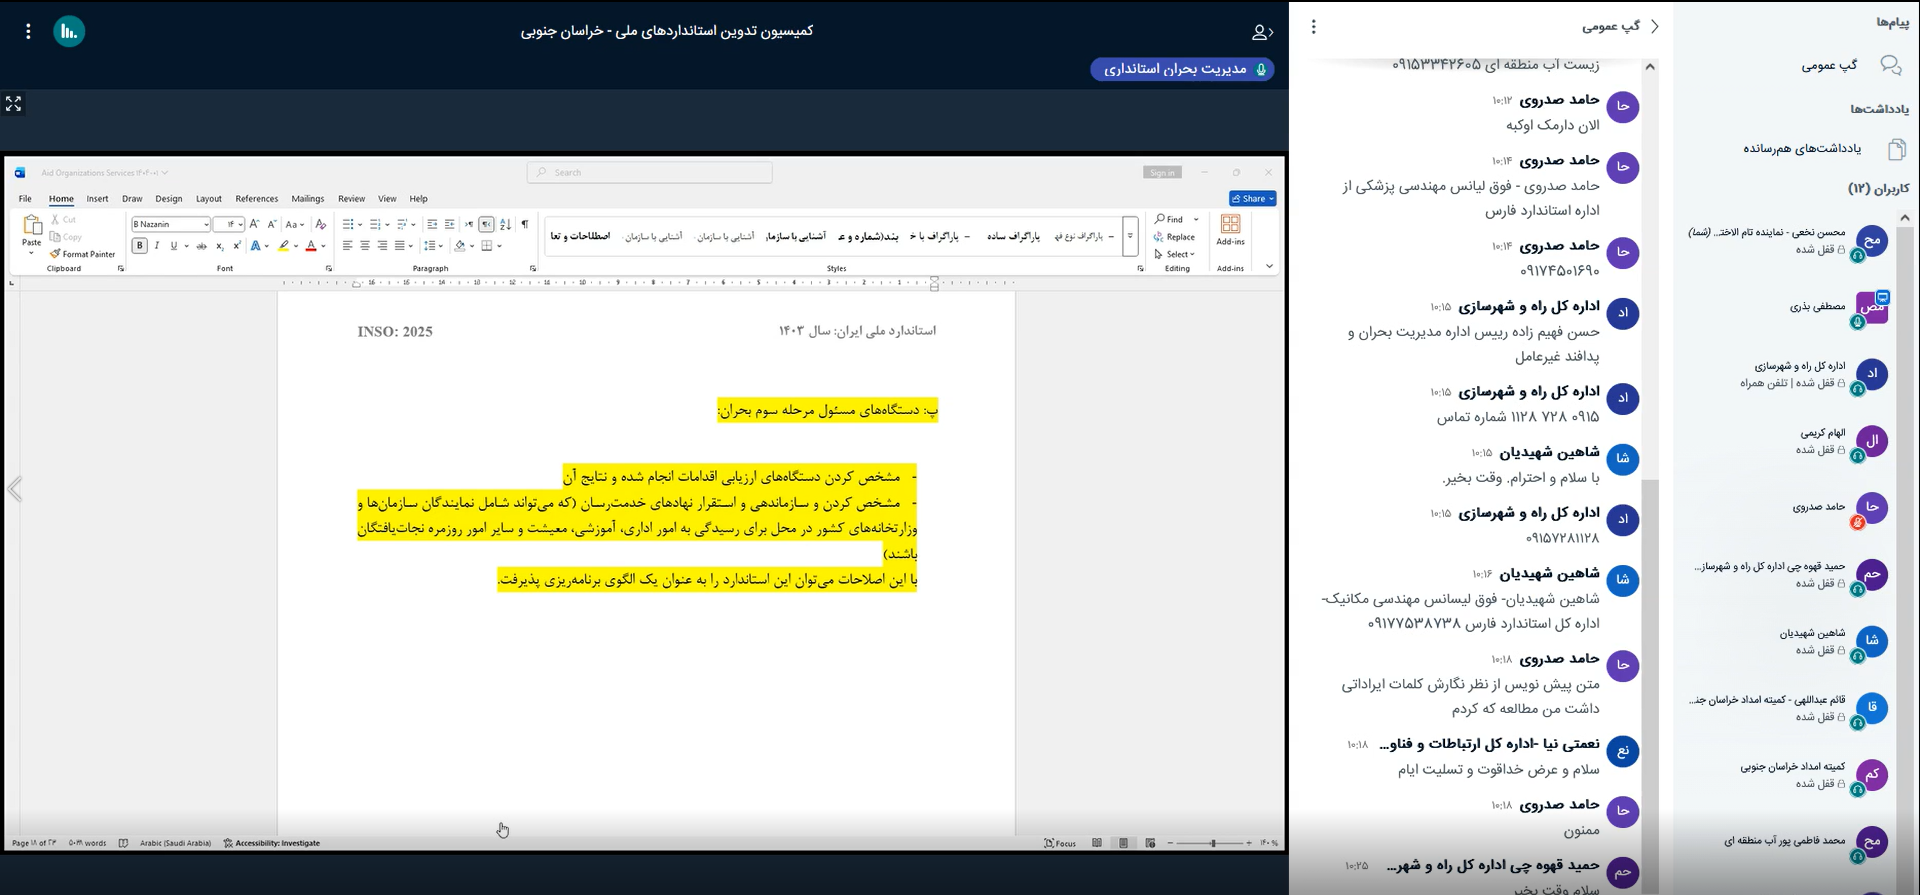Toggle Bold formatting in the Font group

coord(140,246)
